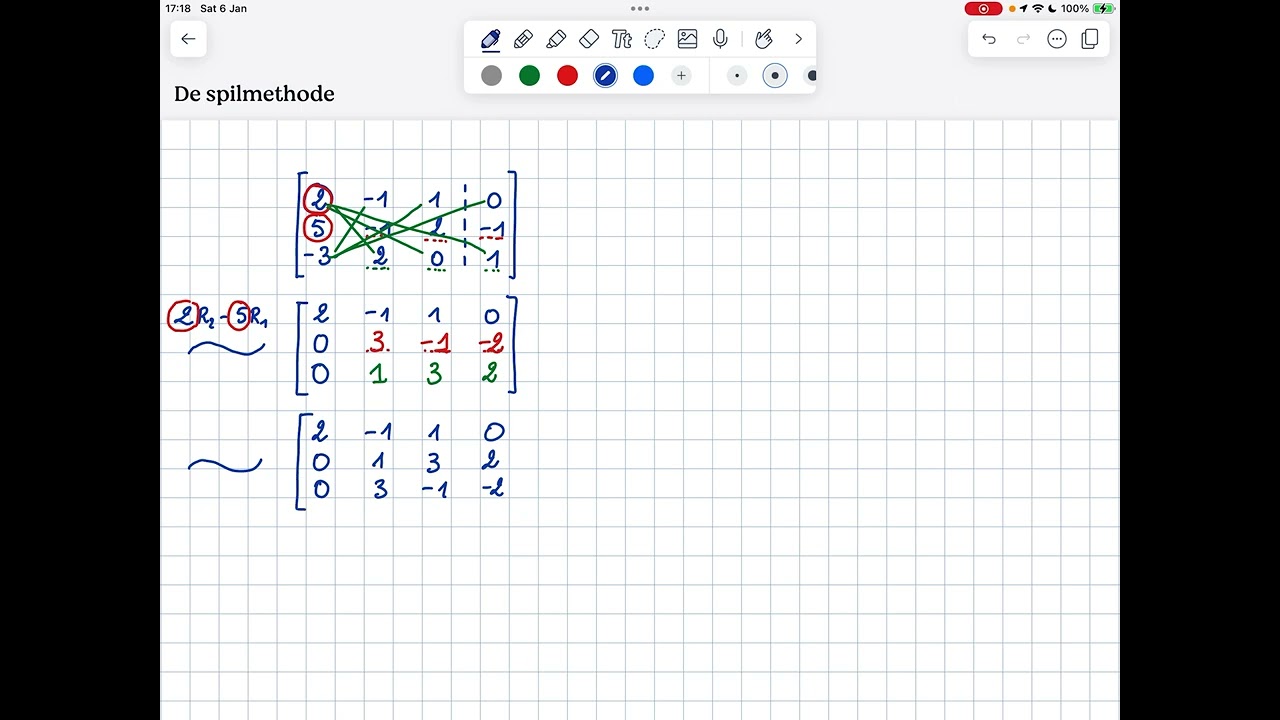This screenshot has width=1280, height=720.
Task: Select the lasso selection tool
Action: coord(654,39)
